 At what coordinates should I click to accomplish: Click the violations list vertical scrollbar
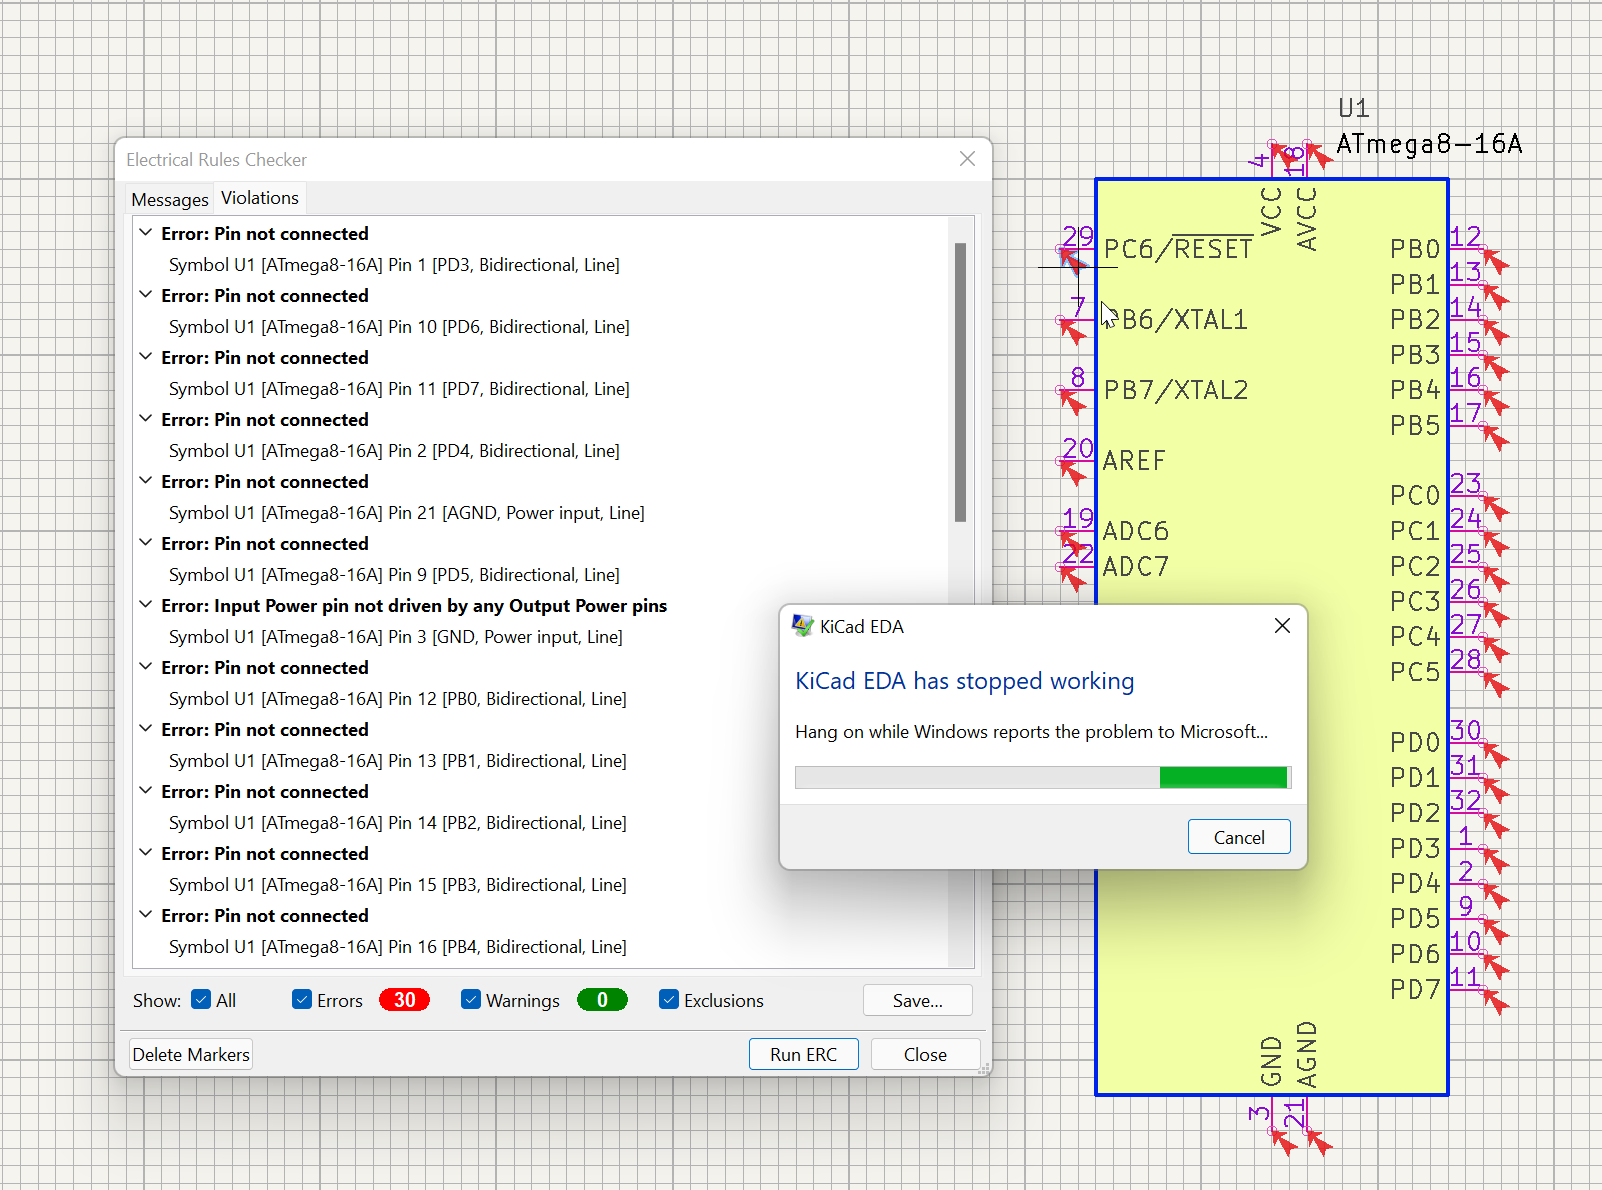coord(960,382)
